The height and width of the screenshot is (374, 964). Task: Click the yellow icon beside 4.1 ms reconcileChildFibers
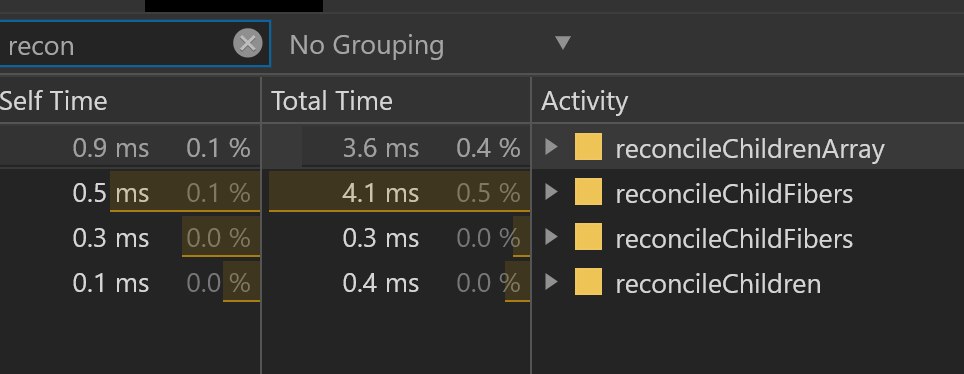[x=588, y=193]
